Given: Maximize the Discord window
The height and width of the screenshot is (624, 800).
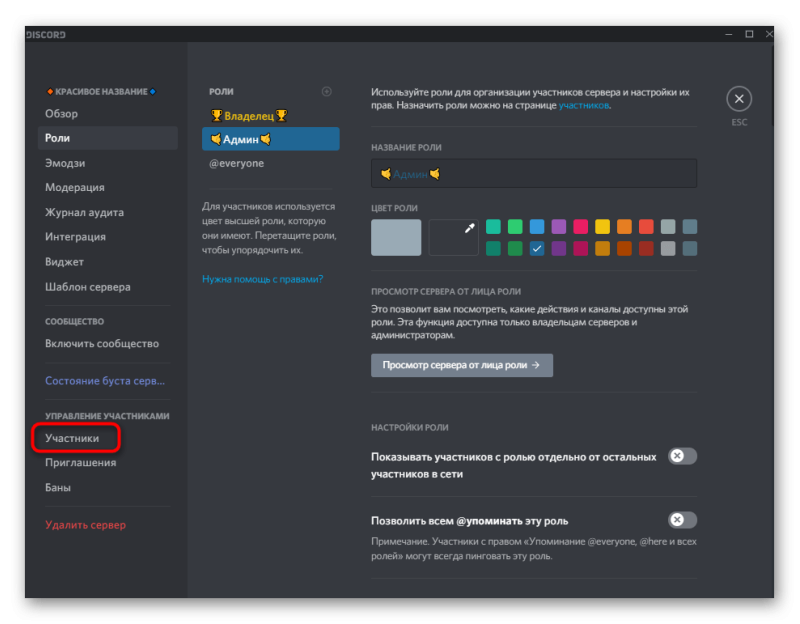Looking at the screenshot, I should pyautogui.click(x=749, y=34).
